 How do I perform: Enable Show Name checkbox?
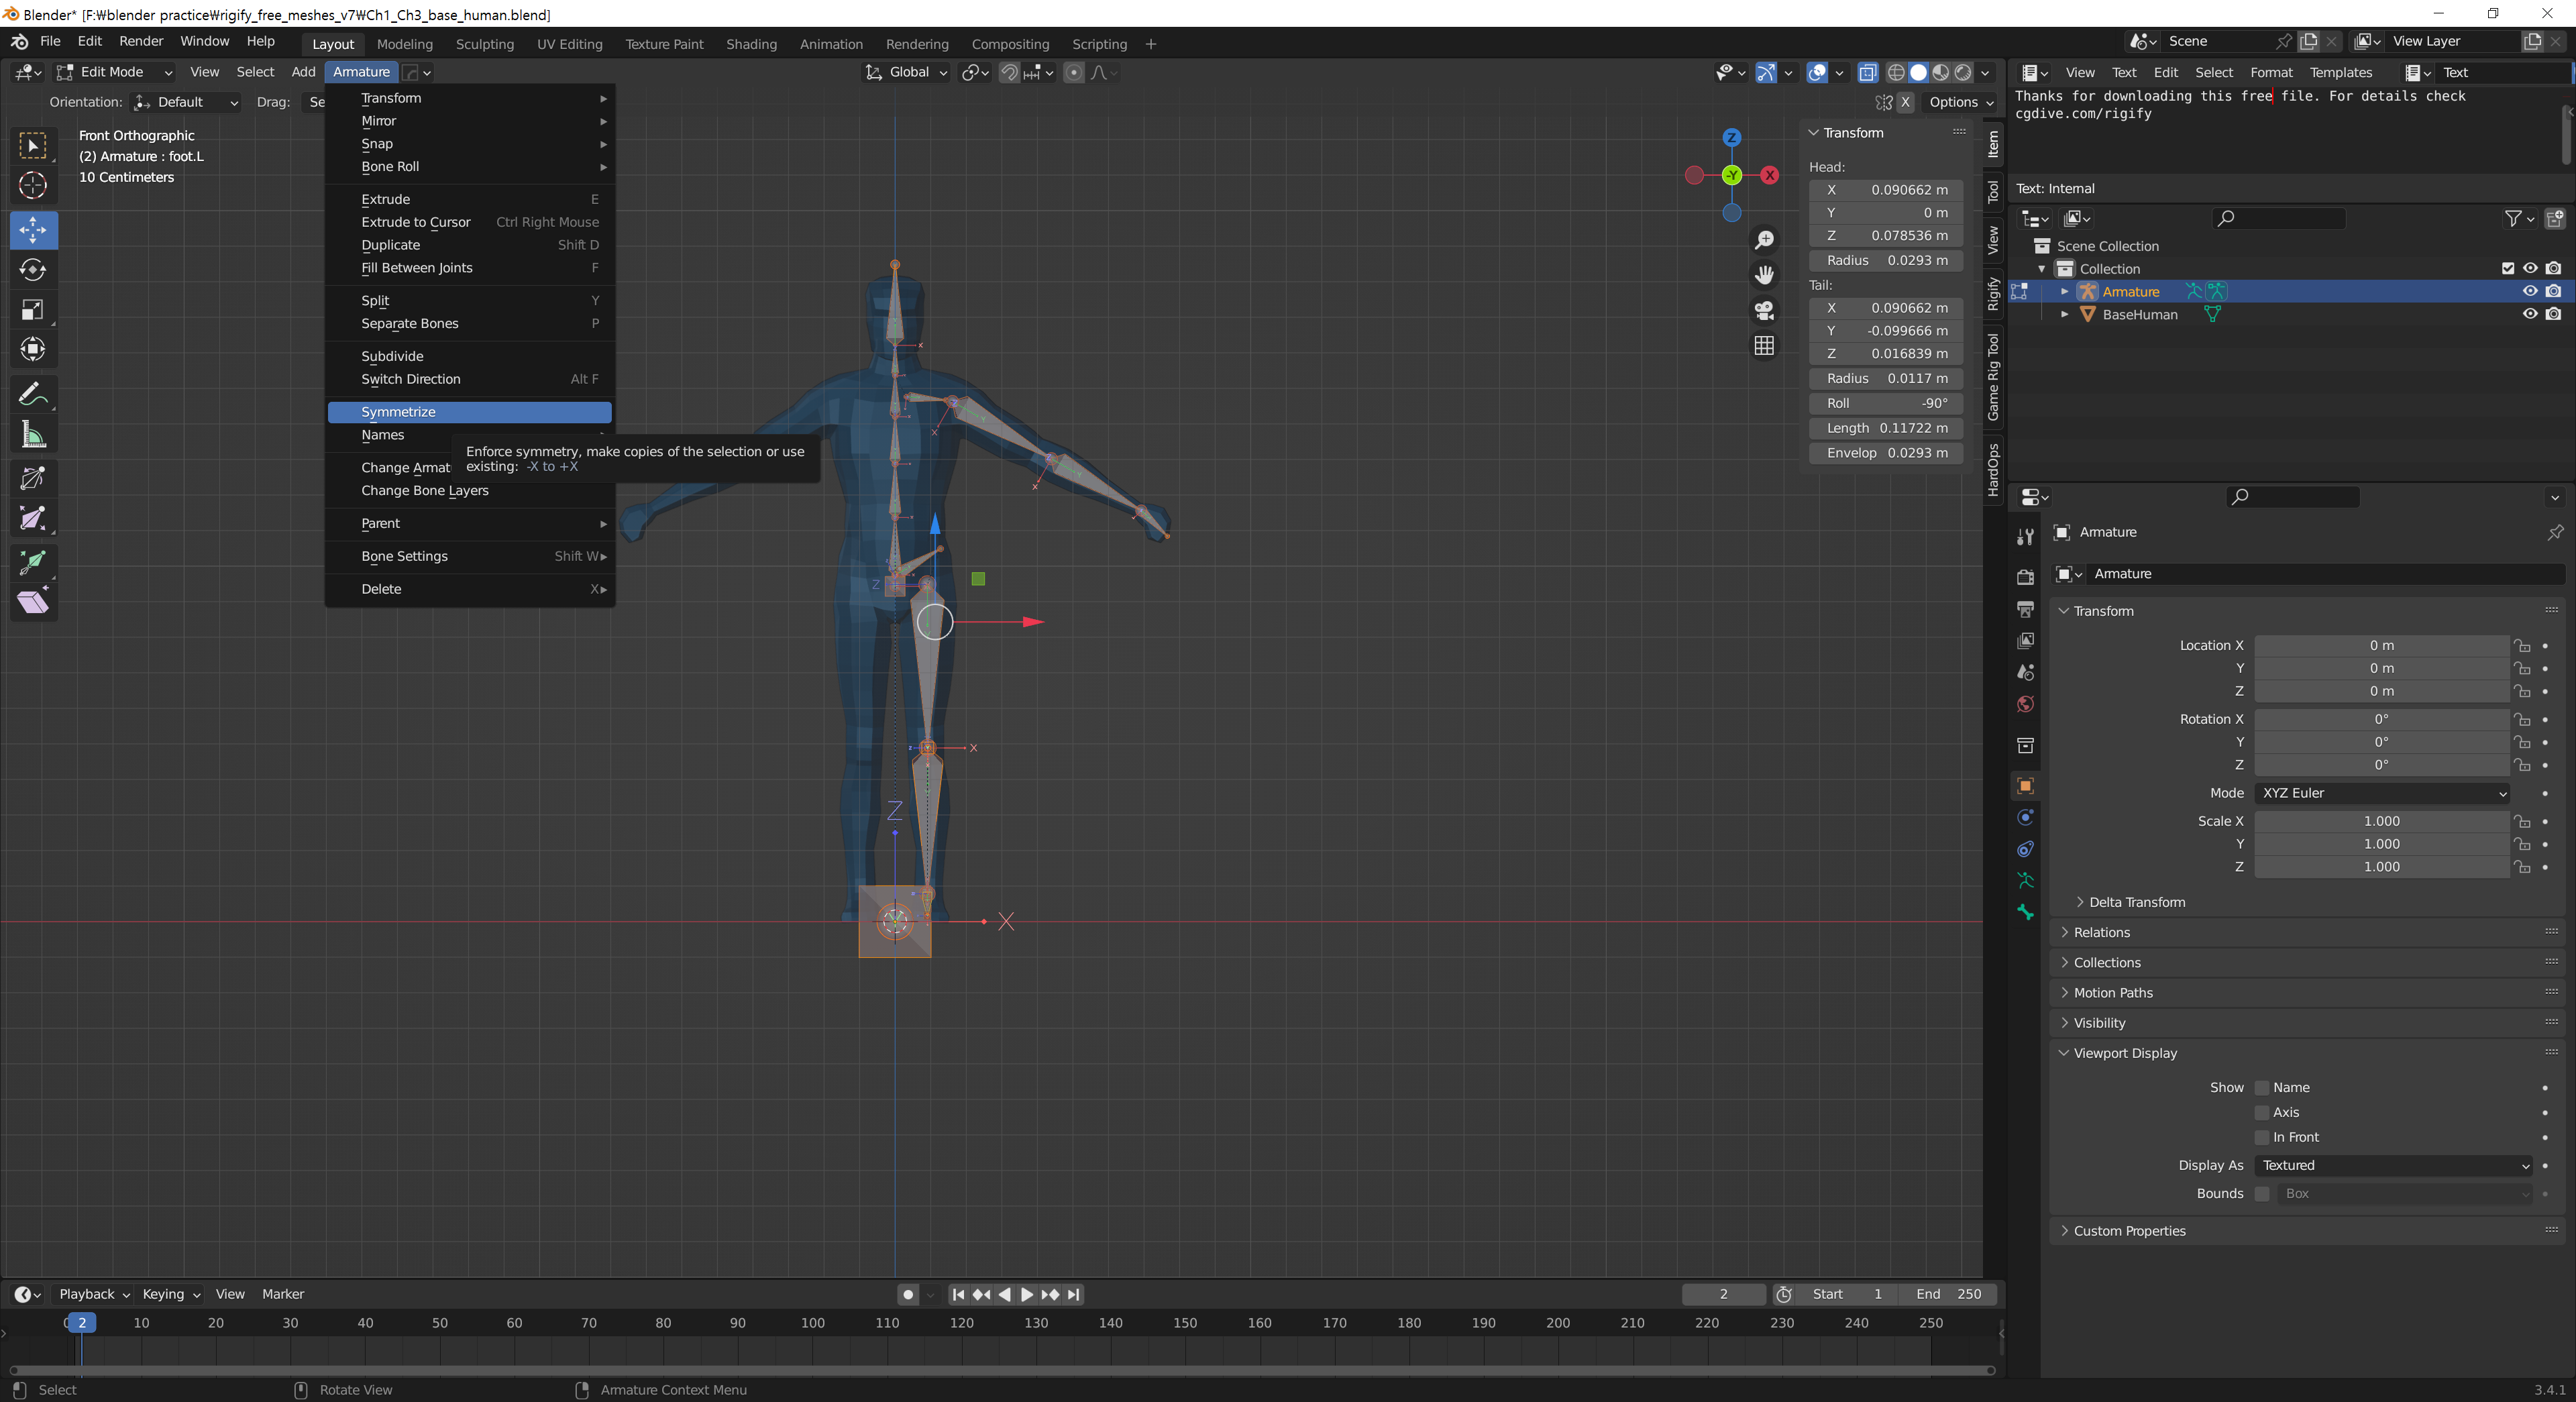2262,1088
